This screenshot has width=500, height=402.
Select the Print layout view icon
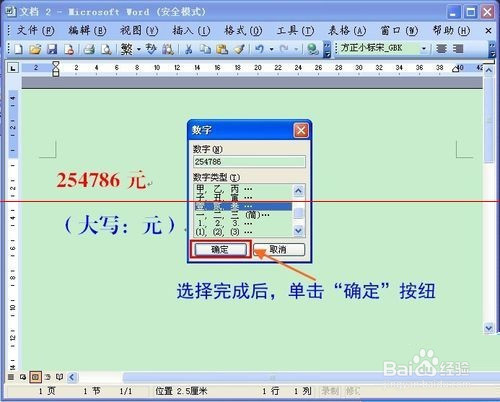pos(35,377)
